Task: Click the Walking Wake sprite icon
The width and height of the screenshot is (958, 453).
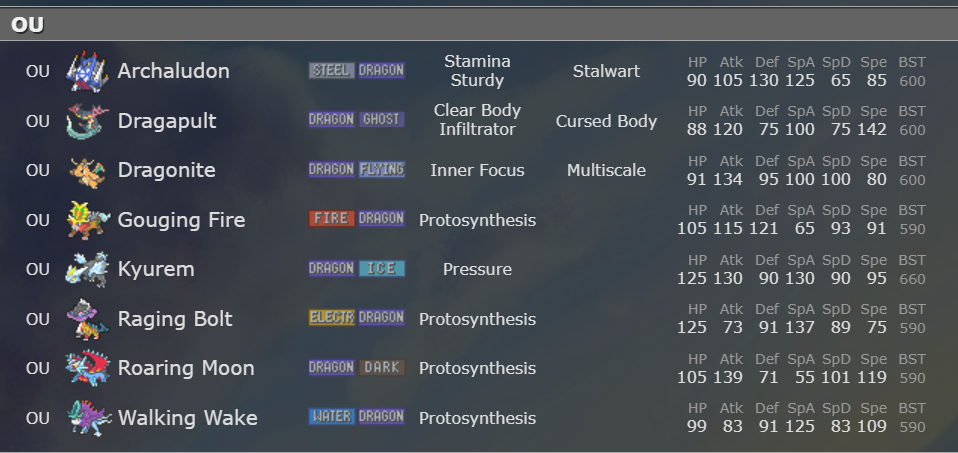Action: pos(87,418)
